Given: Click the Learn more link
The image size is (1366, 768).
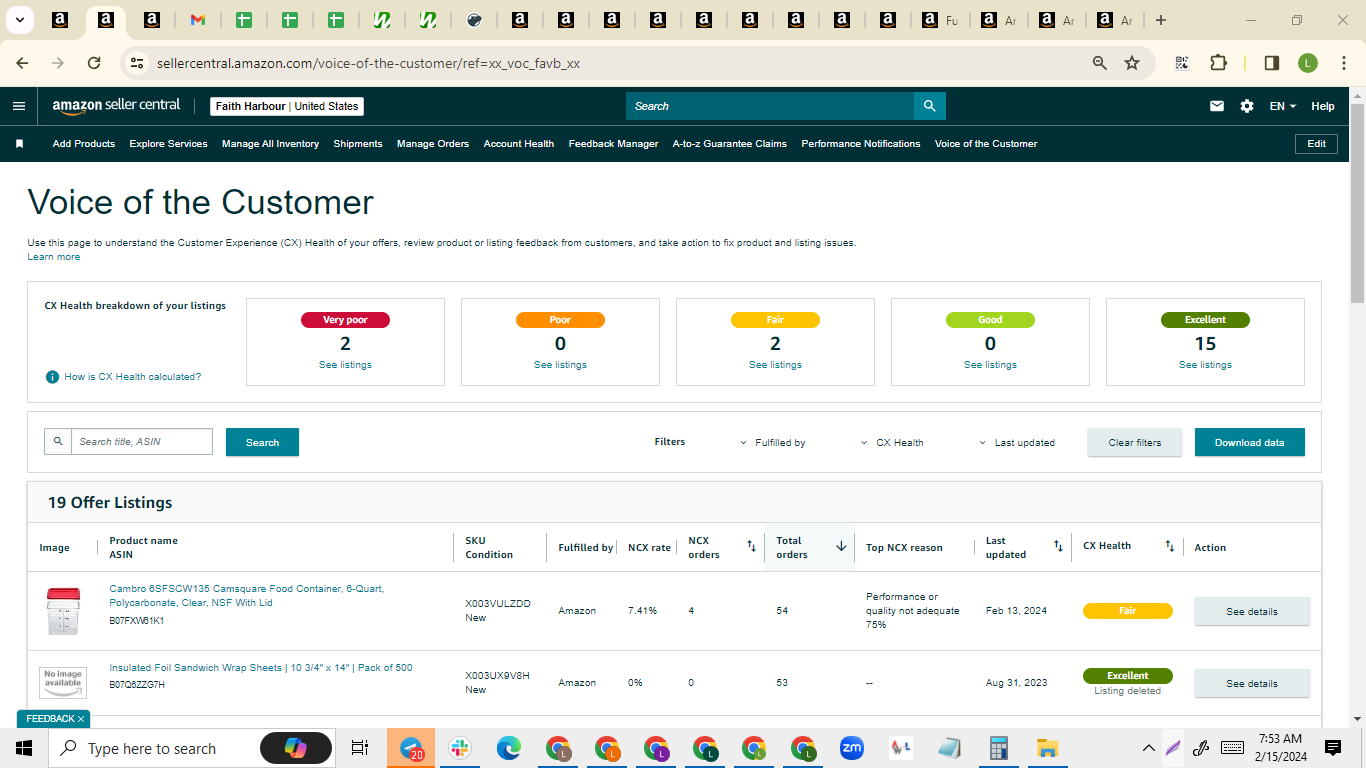Looking at the screenshot, I should [x=54, y=257].
